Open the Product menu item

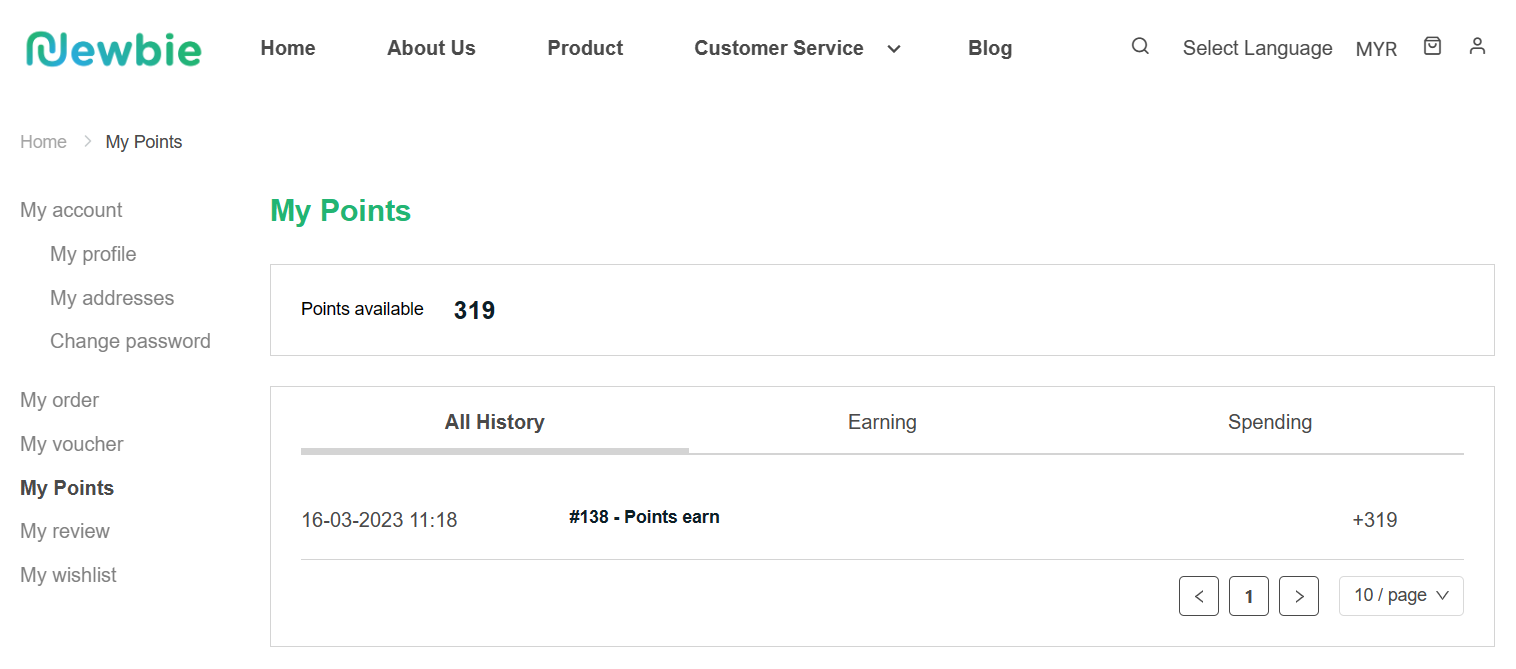pos(585,48)
